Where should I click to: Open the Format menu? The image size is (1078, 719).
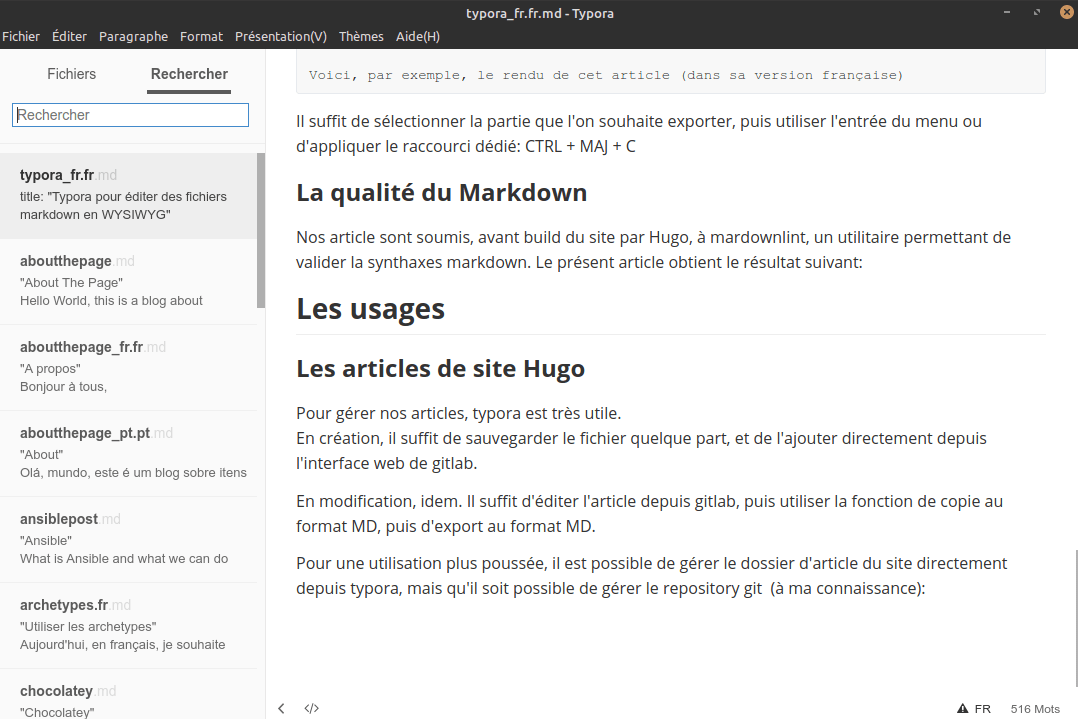(x=201, y=36)
